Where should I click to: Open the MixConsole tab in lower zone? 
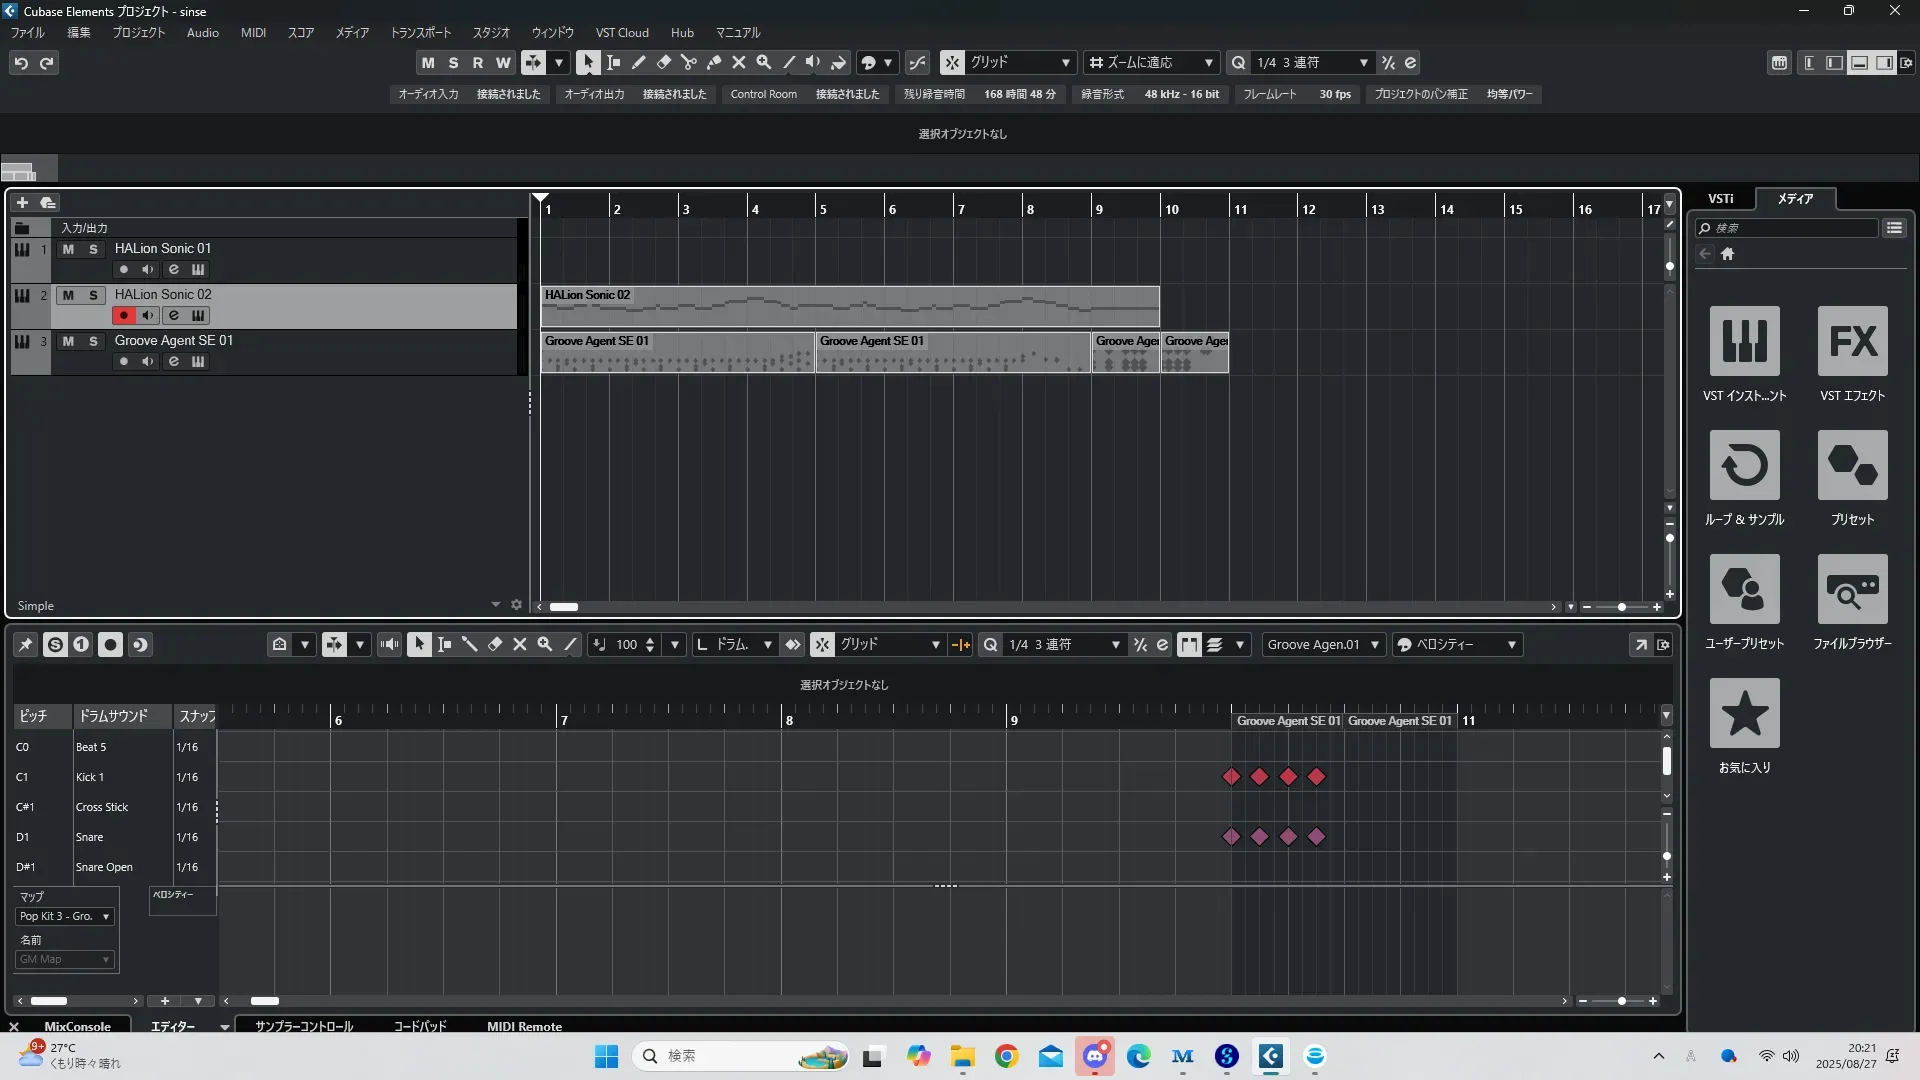(77, 1027)
